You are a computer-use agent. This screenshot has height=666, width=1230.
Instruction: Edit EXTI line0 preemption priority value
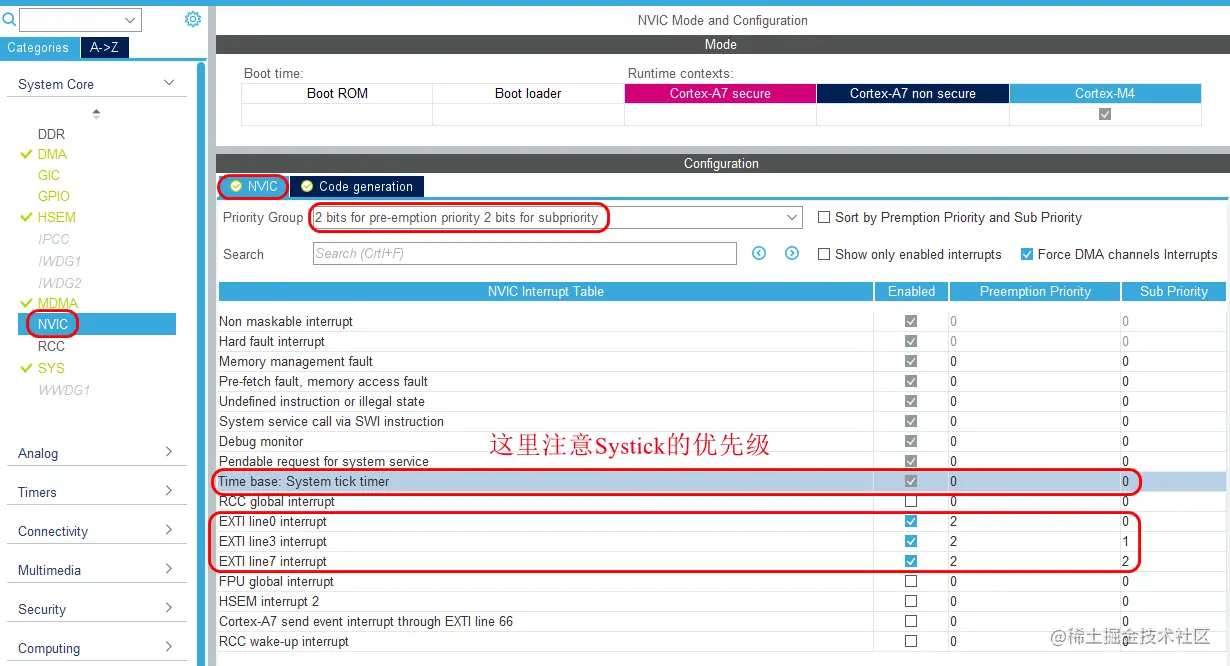click(x=1034, y=521)
